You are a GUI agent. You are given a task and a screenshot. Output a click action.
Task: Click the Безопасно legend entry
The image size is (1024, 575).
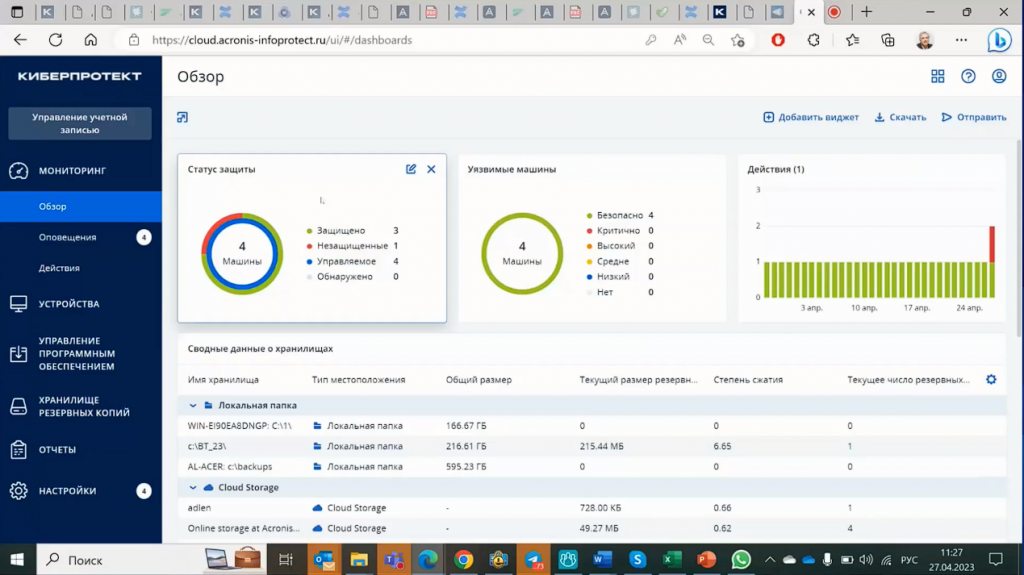tap(620, 215)
